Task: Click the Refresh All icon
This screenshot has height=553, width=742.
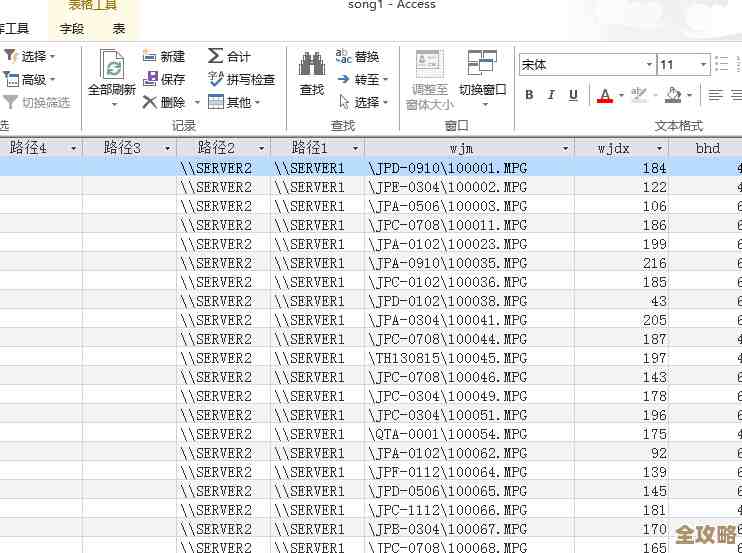Action: 111,67
